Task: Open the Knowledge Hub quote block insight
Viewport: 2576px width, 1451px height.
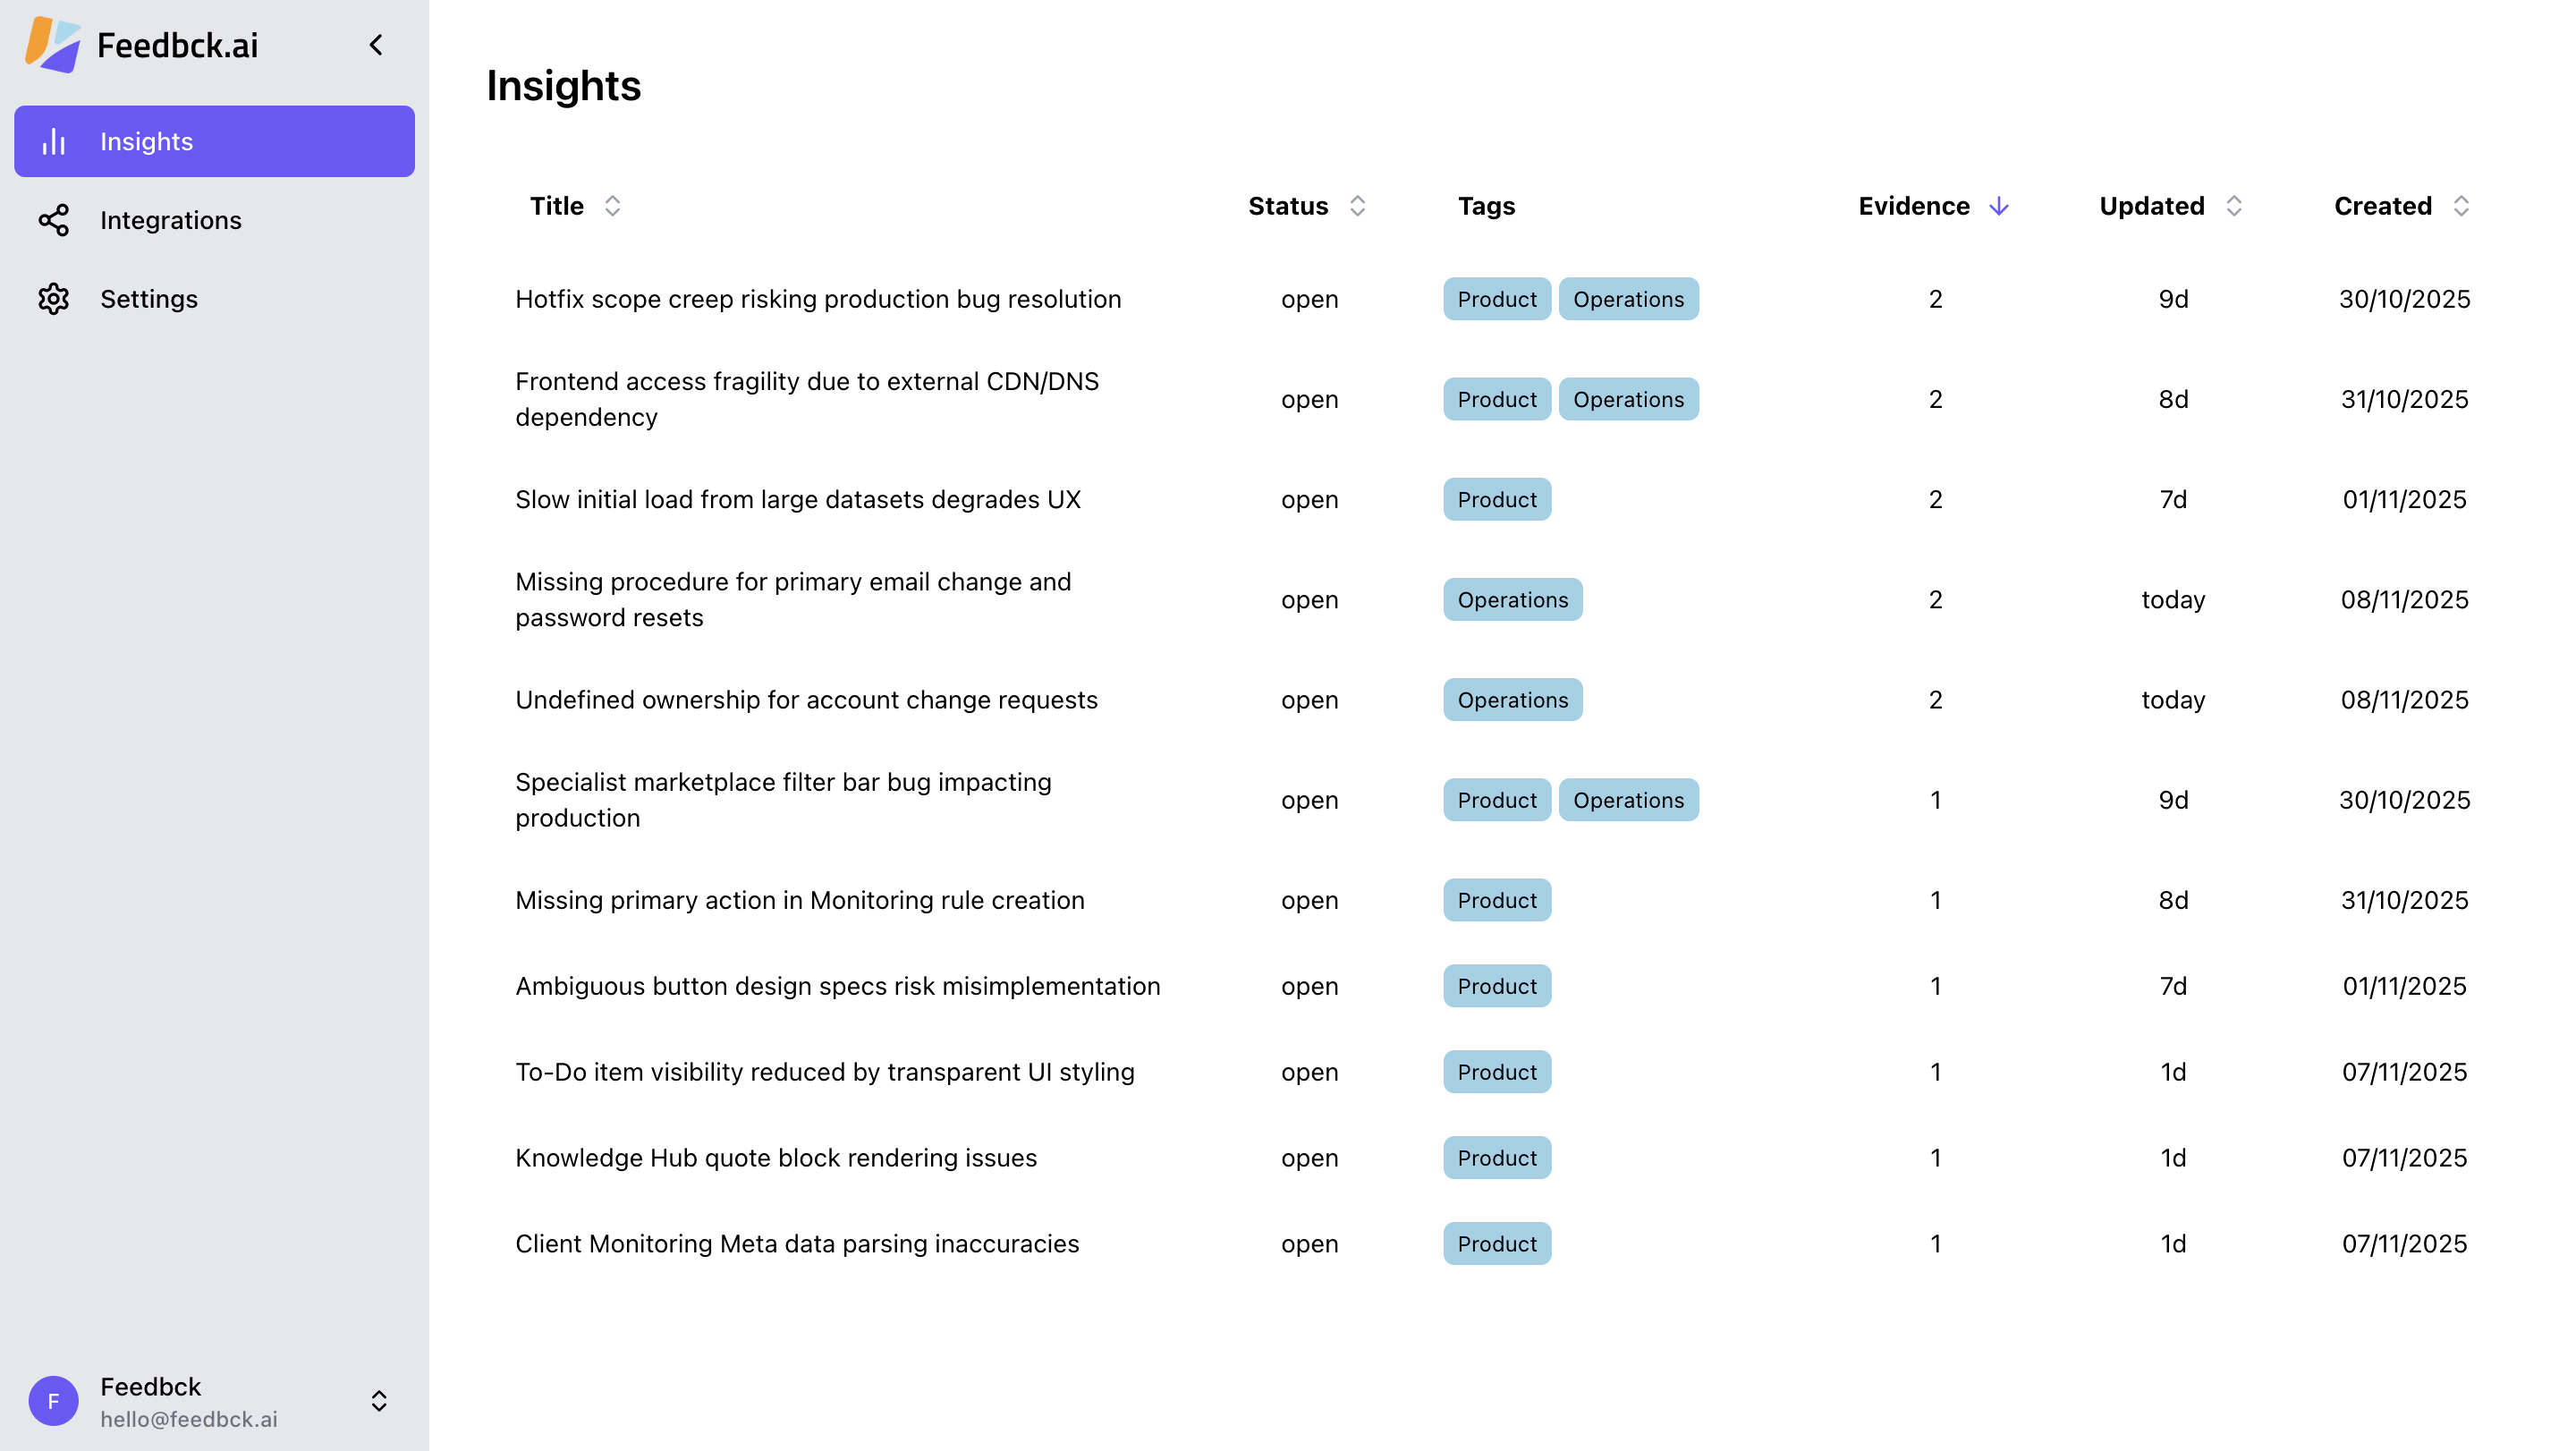Action: [x=776, y=1157]
